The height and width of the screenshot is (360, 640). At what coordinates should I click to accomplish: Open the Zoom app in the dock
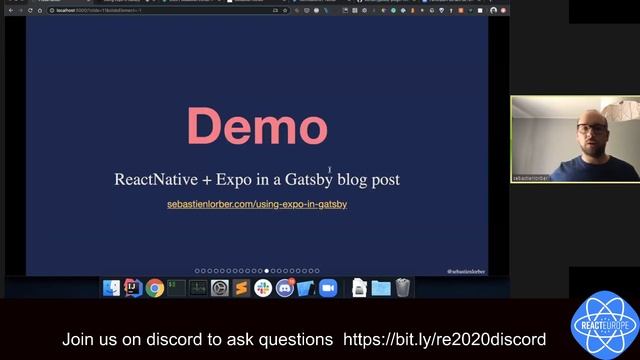coord(328,288)
